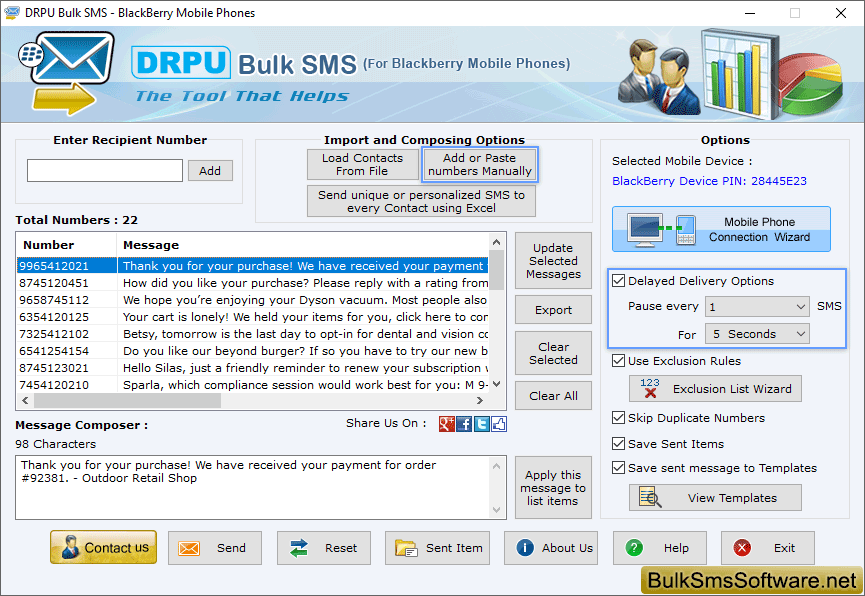Click Update Selected Messages
Viewport: 865px width, 596px height.
click(x=553, y=260)
